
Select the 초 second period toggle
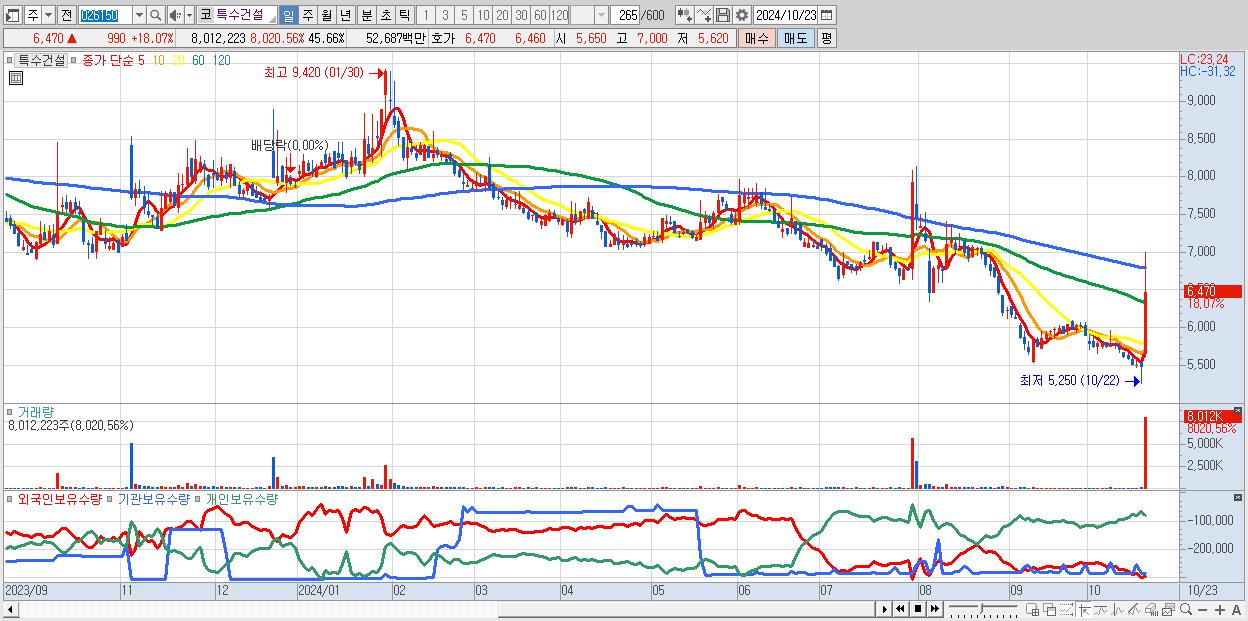[385, 15]
